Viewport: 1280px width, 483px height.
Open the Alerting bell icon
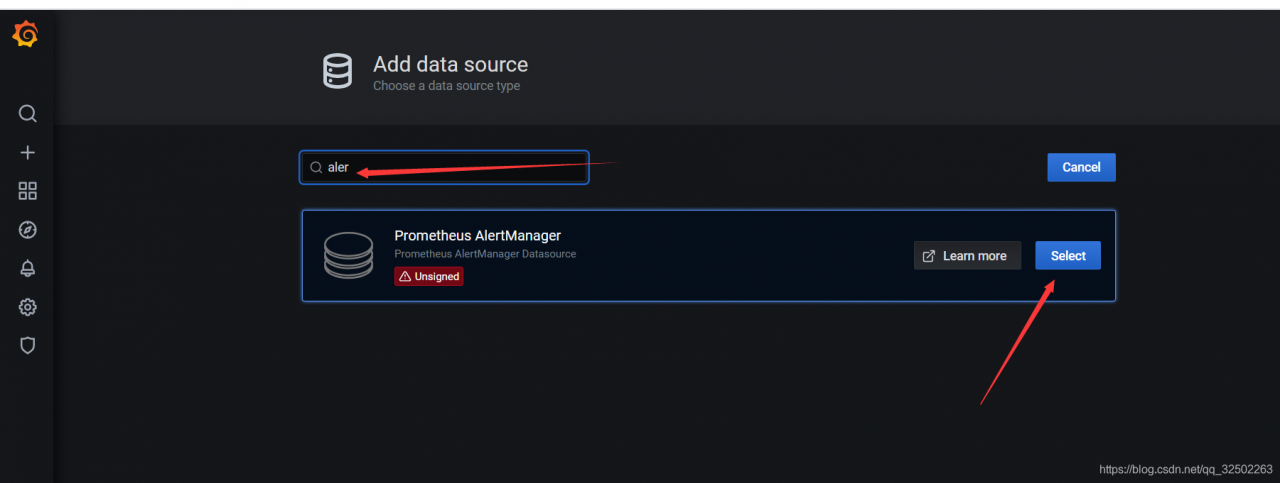point(28,268)
